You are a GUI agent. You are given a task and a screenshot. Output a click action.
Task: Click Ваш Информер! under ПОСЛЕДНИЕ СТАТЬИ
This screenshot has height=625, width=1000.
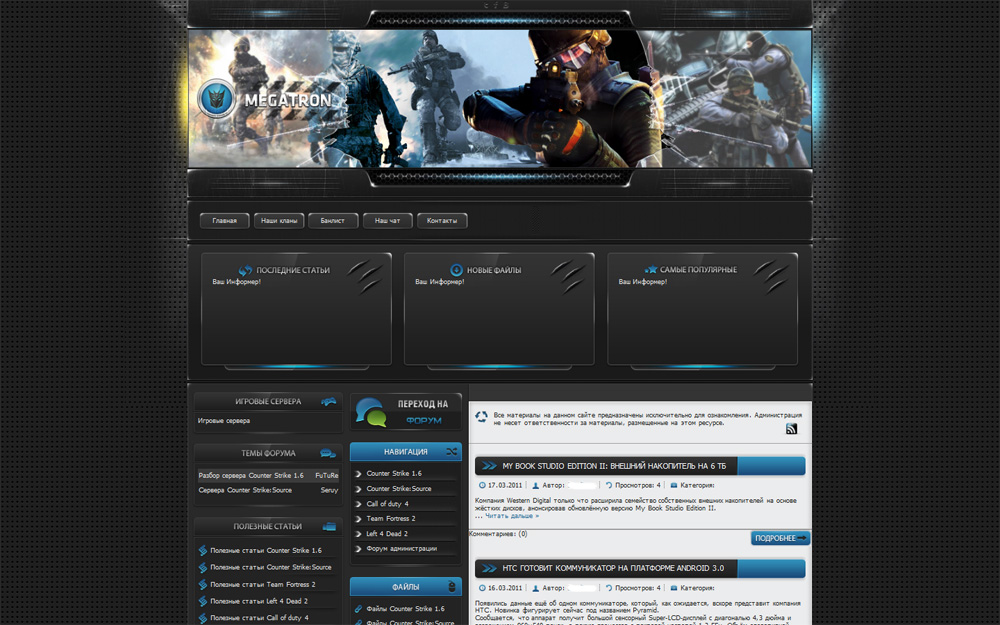[x=237, y=282]
